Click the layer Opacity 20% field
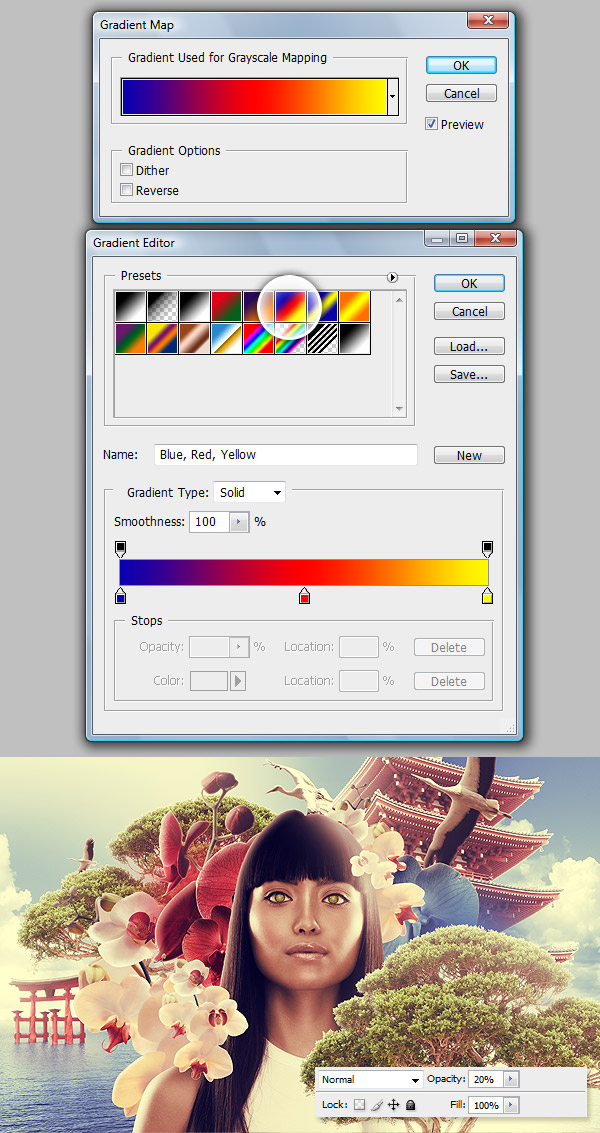This screenshot has height=1133, width=600. coord(485,1080)
